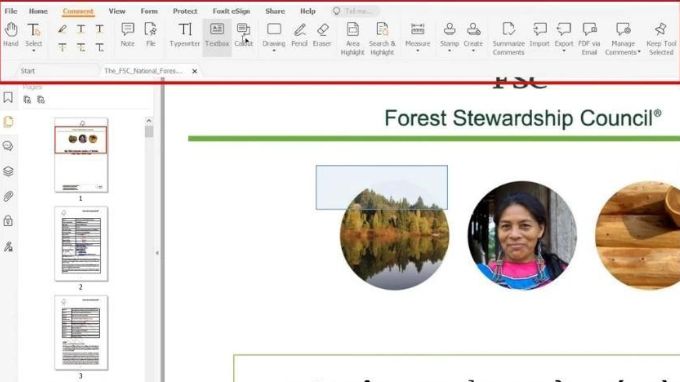Viewport: 680px width, 382px height.
Task: Close The_FSC_National_Fores document tab
Action: [x=195, y=71]
